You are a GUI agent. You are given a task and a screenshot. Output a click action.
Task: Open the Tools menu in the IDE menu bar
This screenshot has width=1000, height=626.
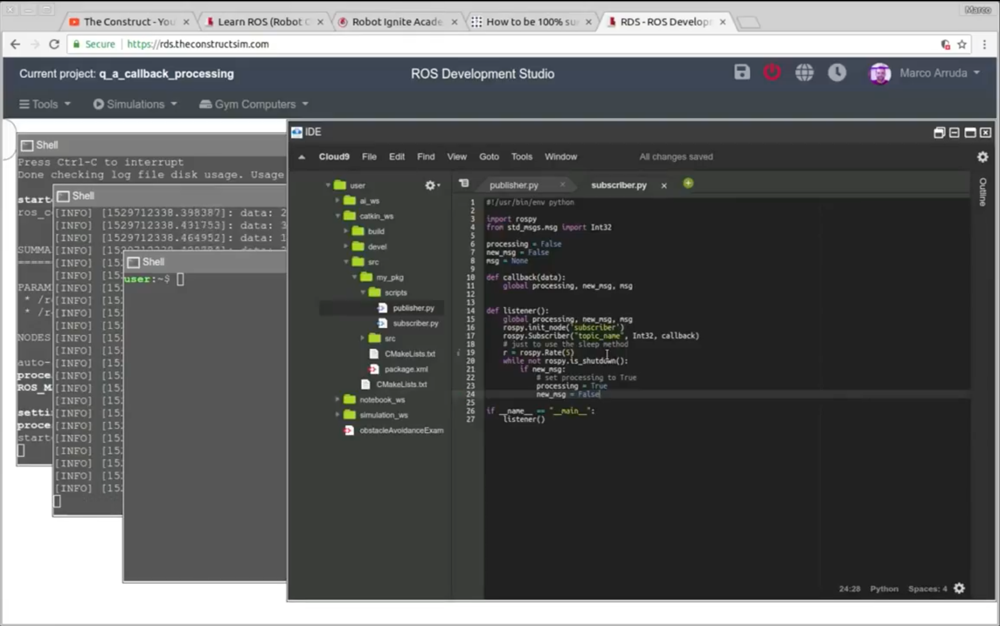[522, 157]
